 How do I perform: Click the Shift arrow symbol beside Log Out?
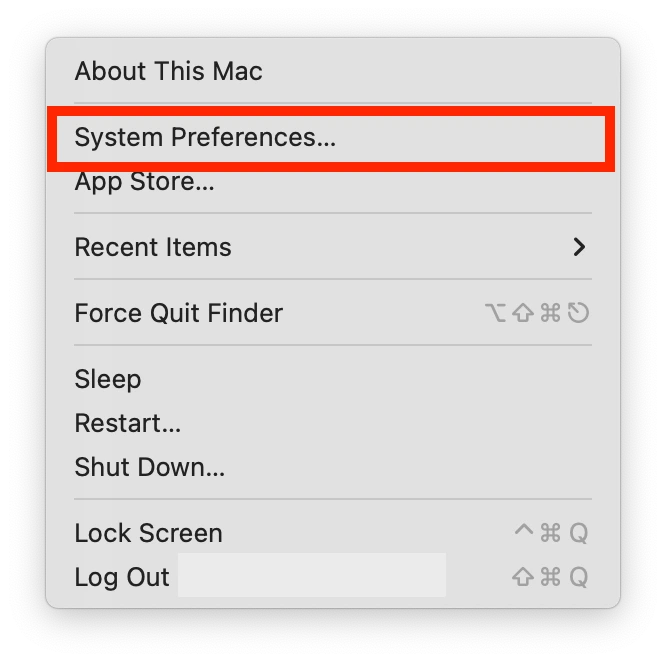tap(523, 577)
